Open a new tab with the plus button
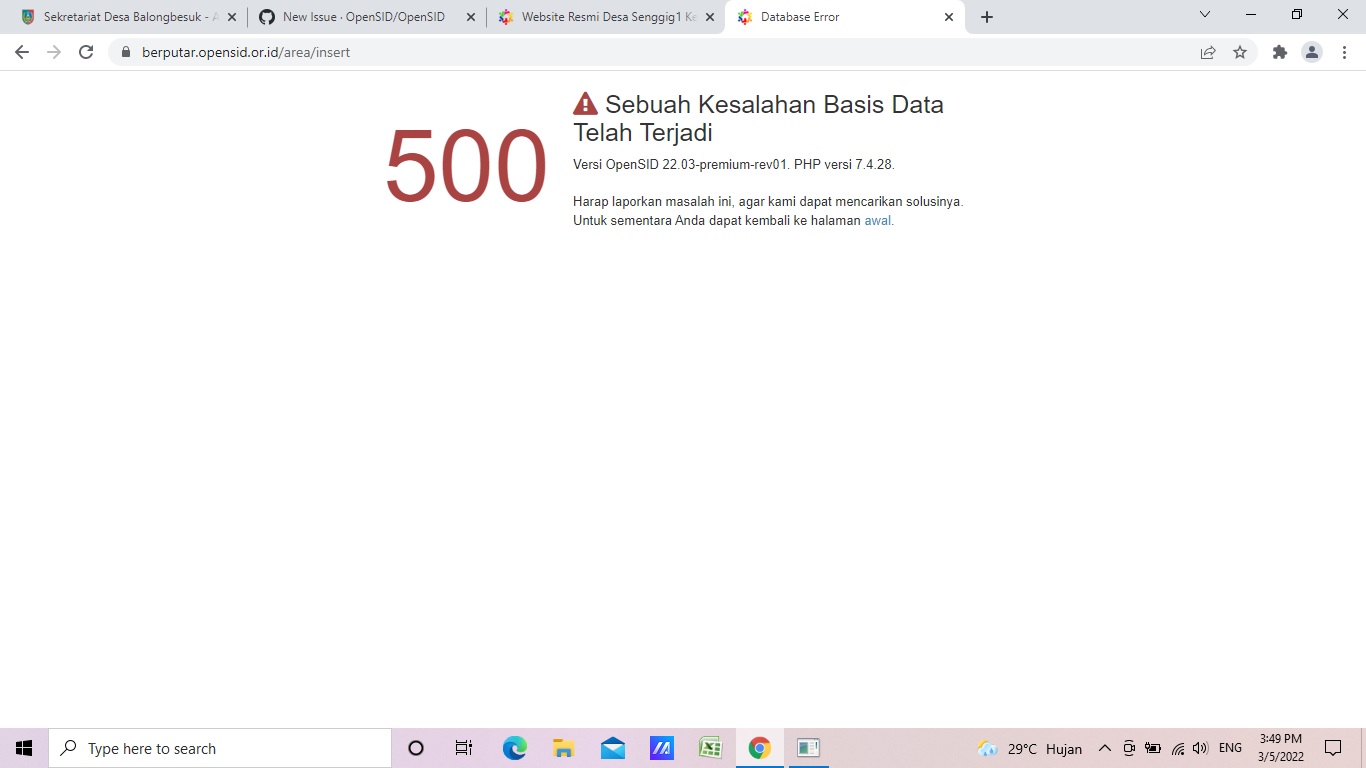Image resolution: width=1366 pixels, height=768 pixels. (x=987, y=17)
